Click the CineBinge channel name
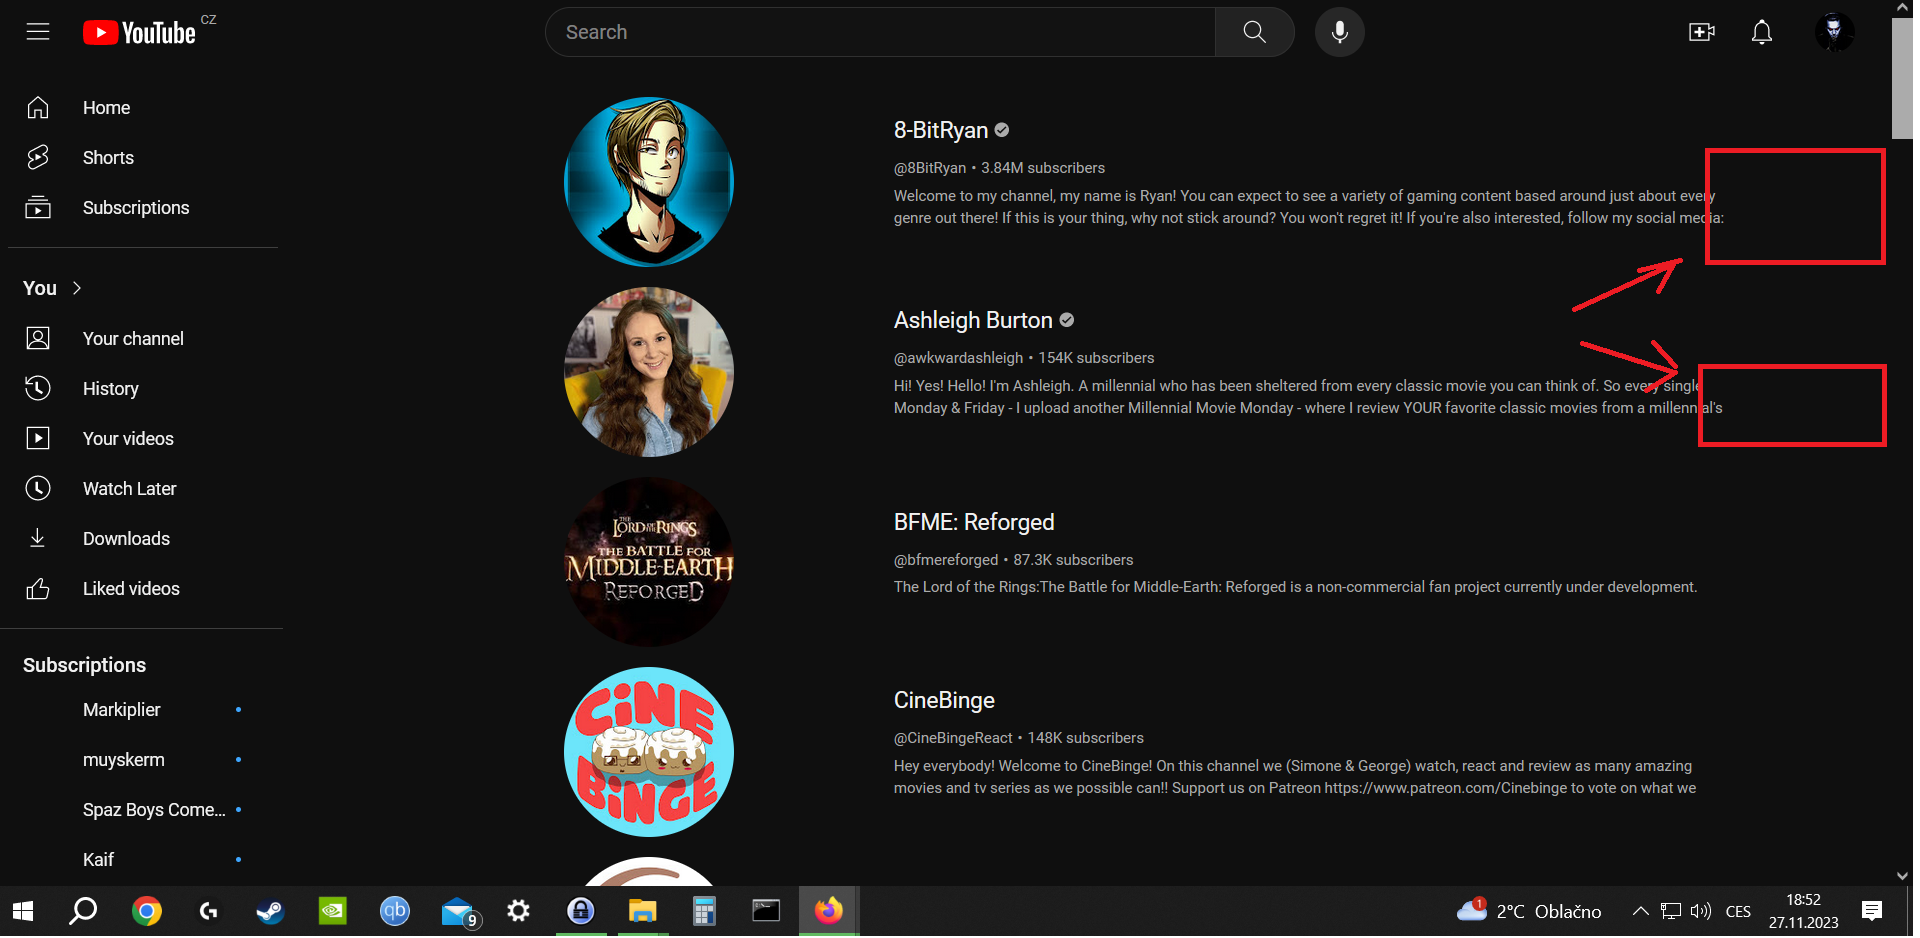Image resolution: width=1920 pixels, height=938 pixels. (x=944, y=700)
